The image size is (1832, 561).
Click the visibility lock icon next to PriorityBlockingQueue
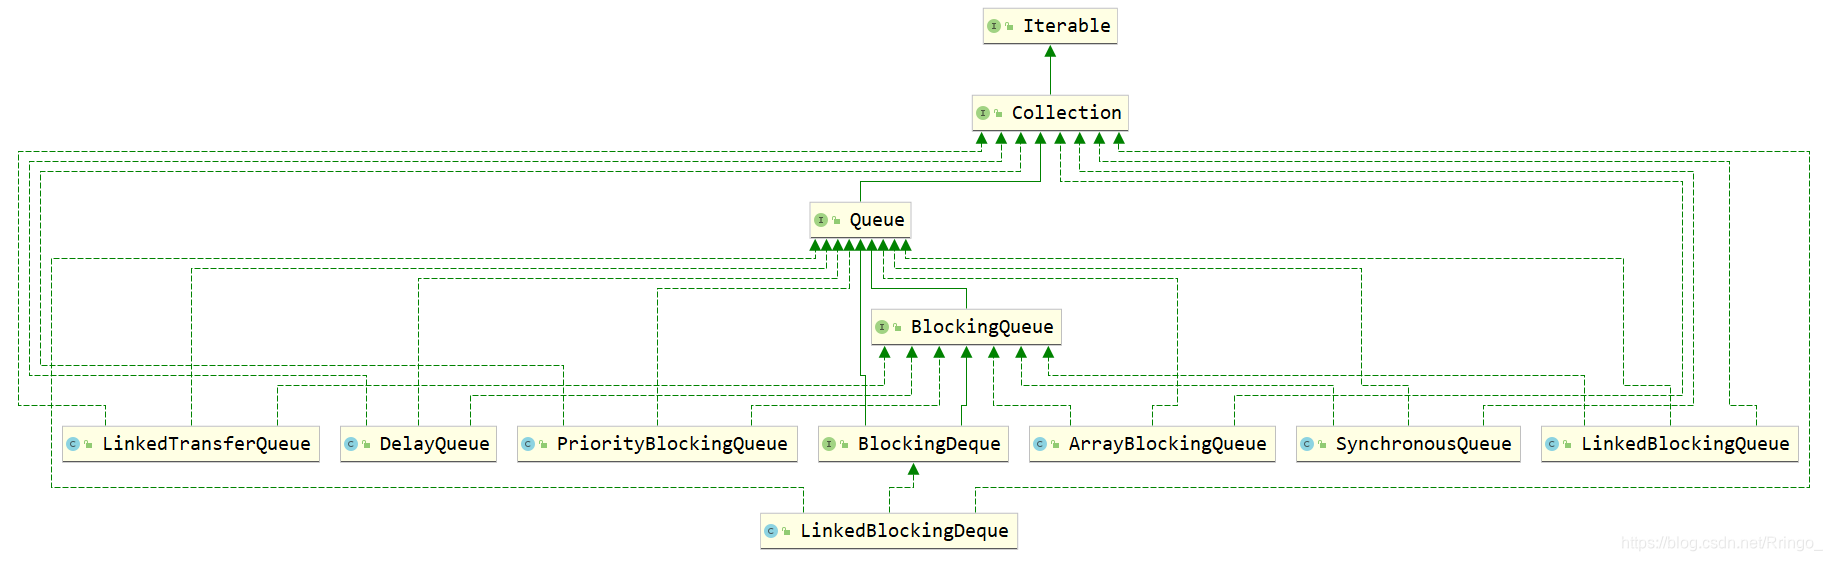tap(543, 445)
